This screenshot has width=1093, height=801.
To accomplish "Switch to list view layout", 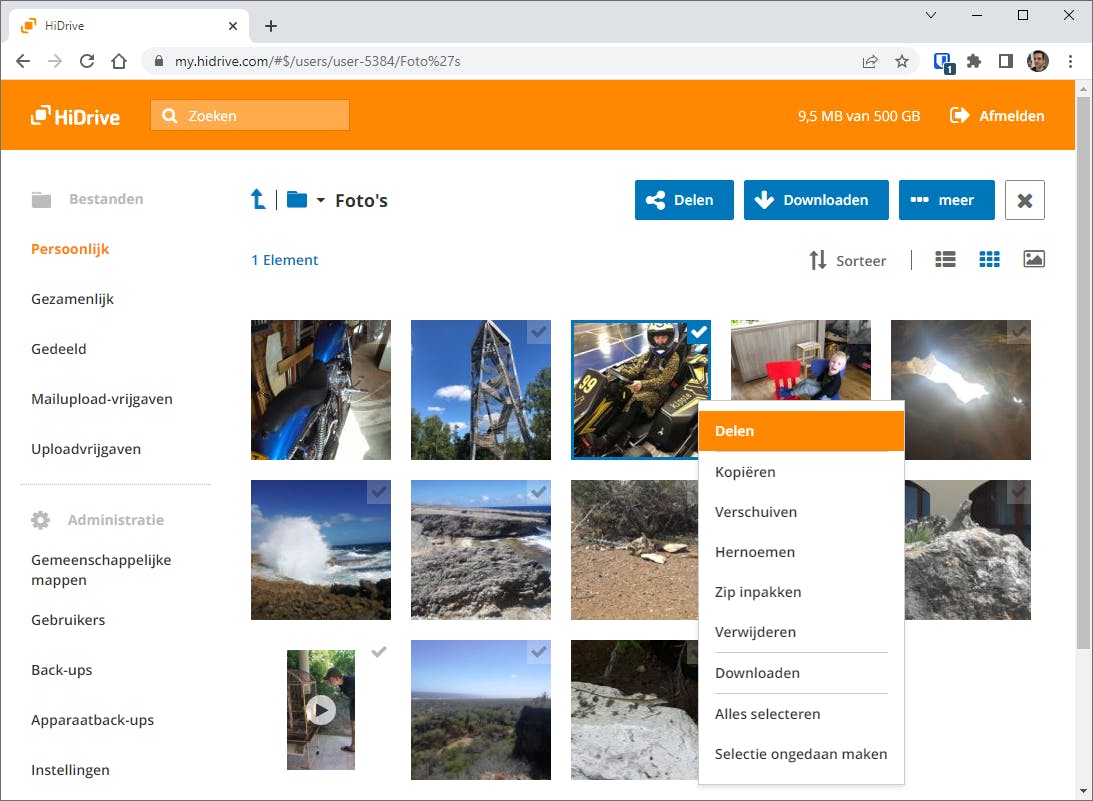I will click(x=944, y=258).
